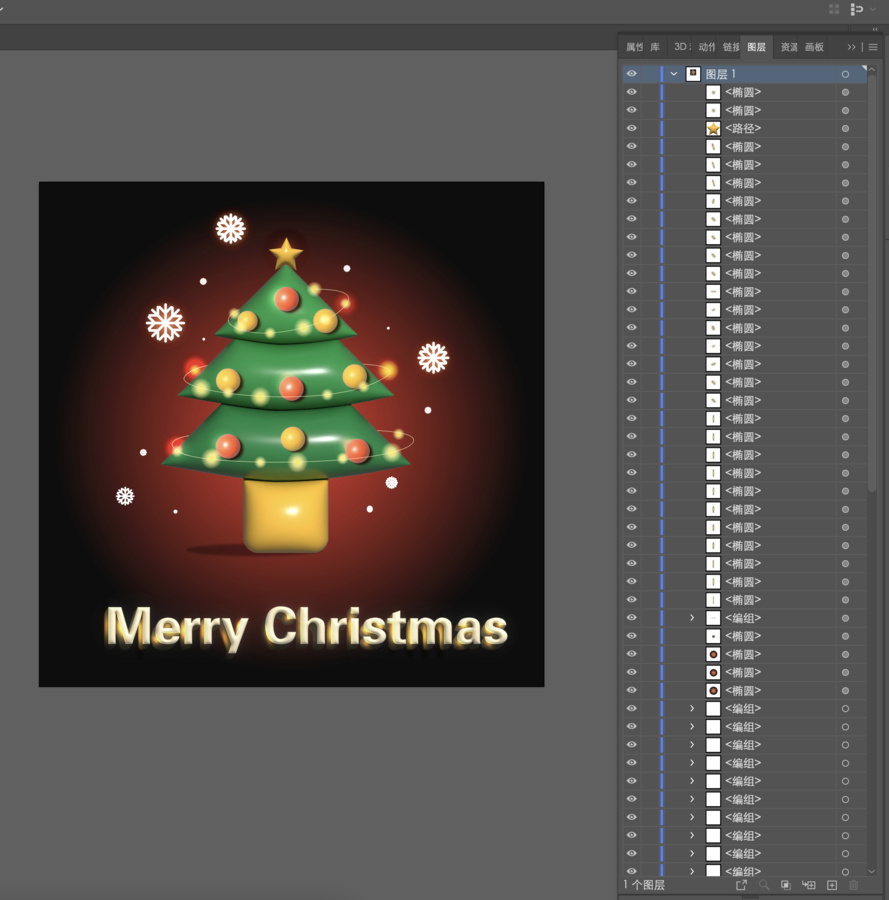The height and width of the screenshot is (900, 889).
Task: Click the arrange documents grid icon
Action: click(x=834, y=9)
